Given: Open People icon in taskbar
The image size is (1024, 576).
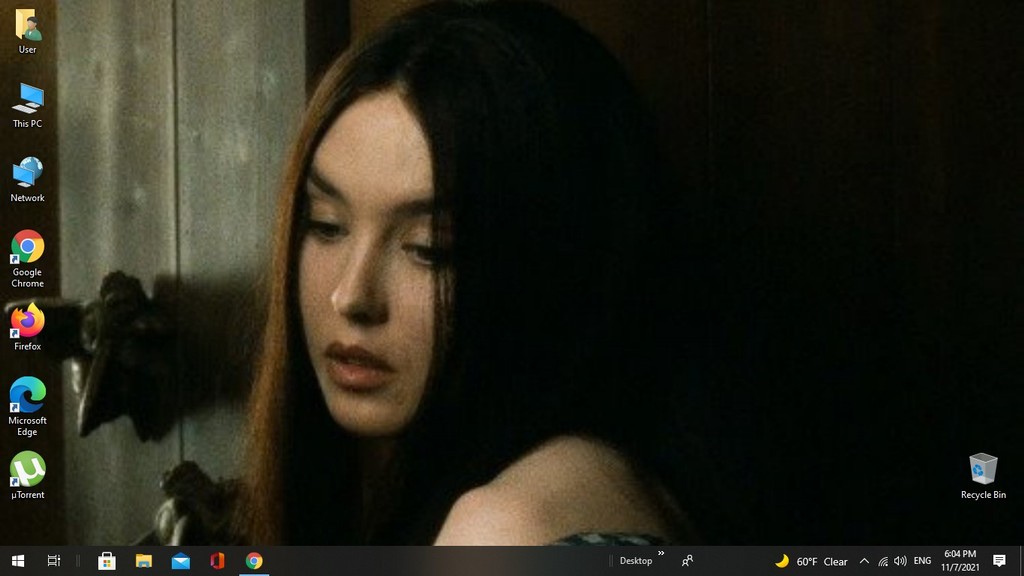Looking at the screenshot, I should 687,561.
